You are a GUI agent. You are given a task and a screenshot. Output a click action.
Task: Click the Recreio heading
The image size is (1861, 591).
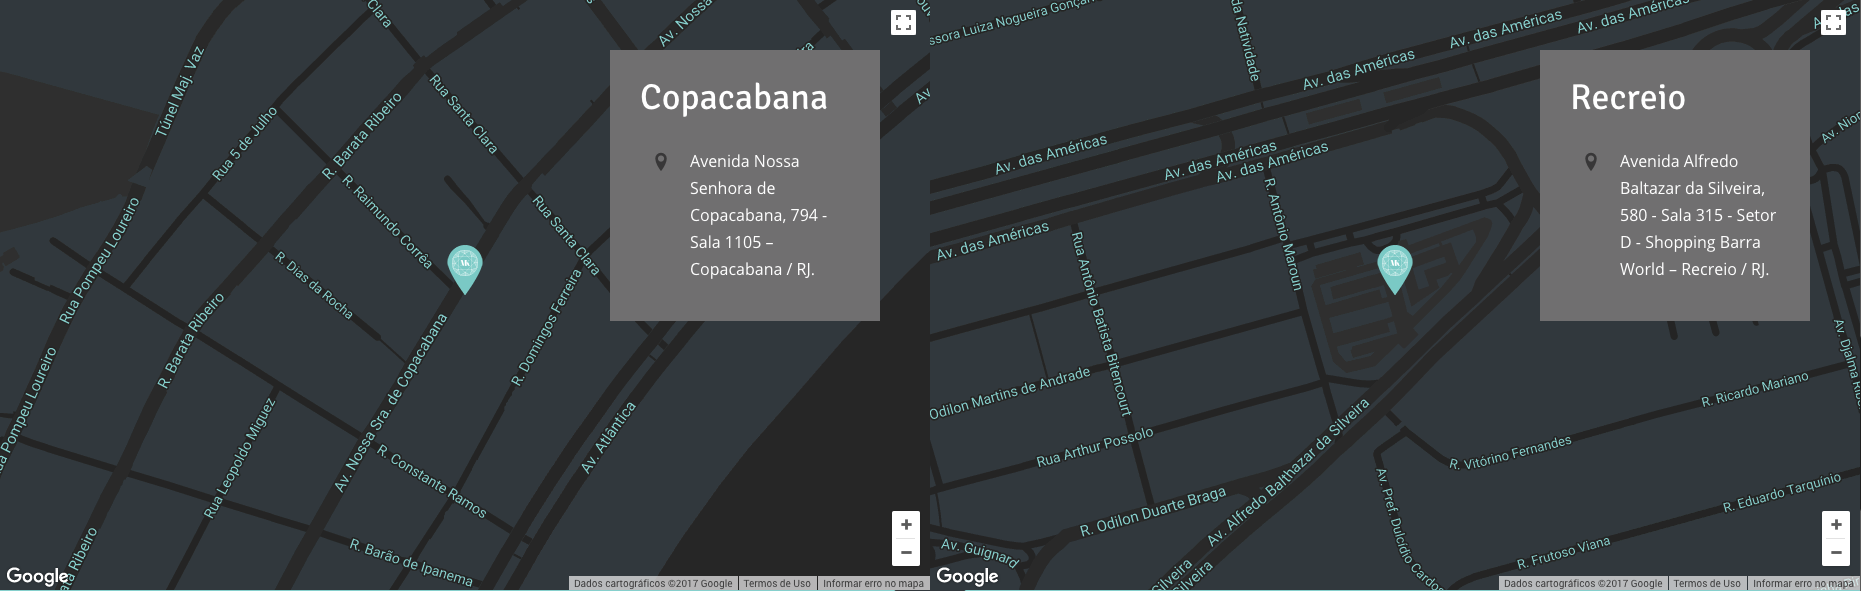[1628, 98]
